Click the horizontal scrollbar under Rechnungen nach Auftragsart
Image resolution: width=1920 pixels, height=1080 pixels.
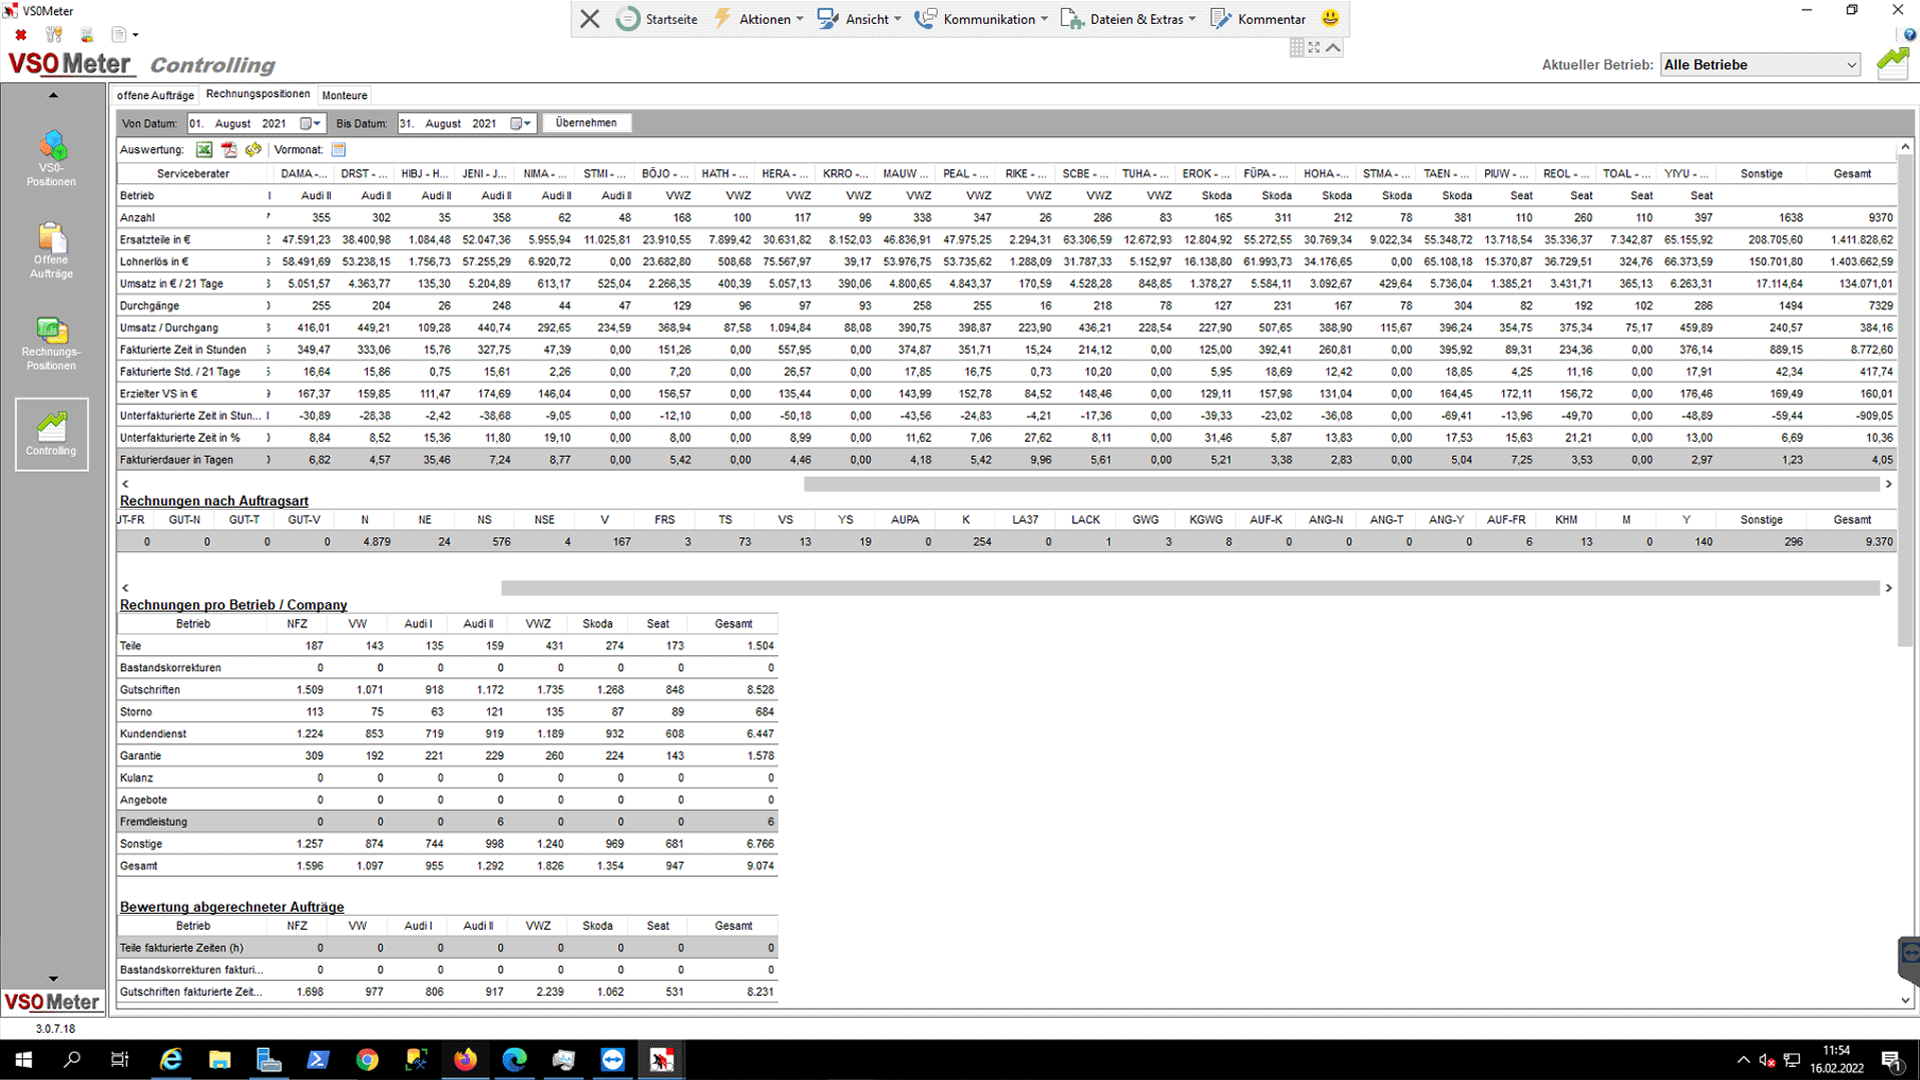pyautogui.click(x=1190, y=588)
